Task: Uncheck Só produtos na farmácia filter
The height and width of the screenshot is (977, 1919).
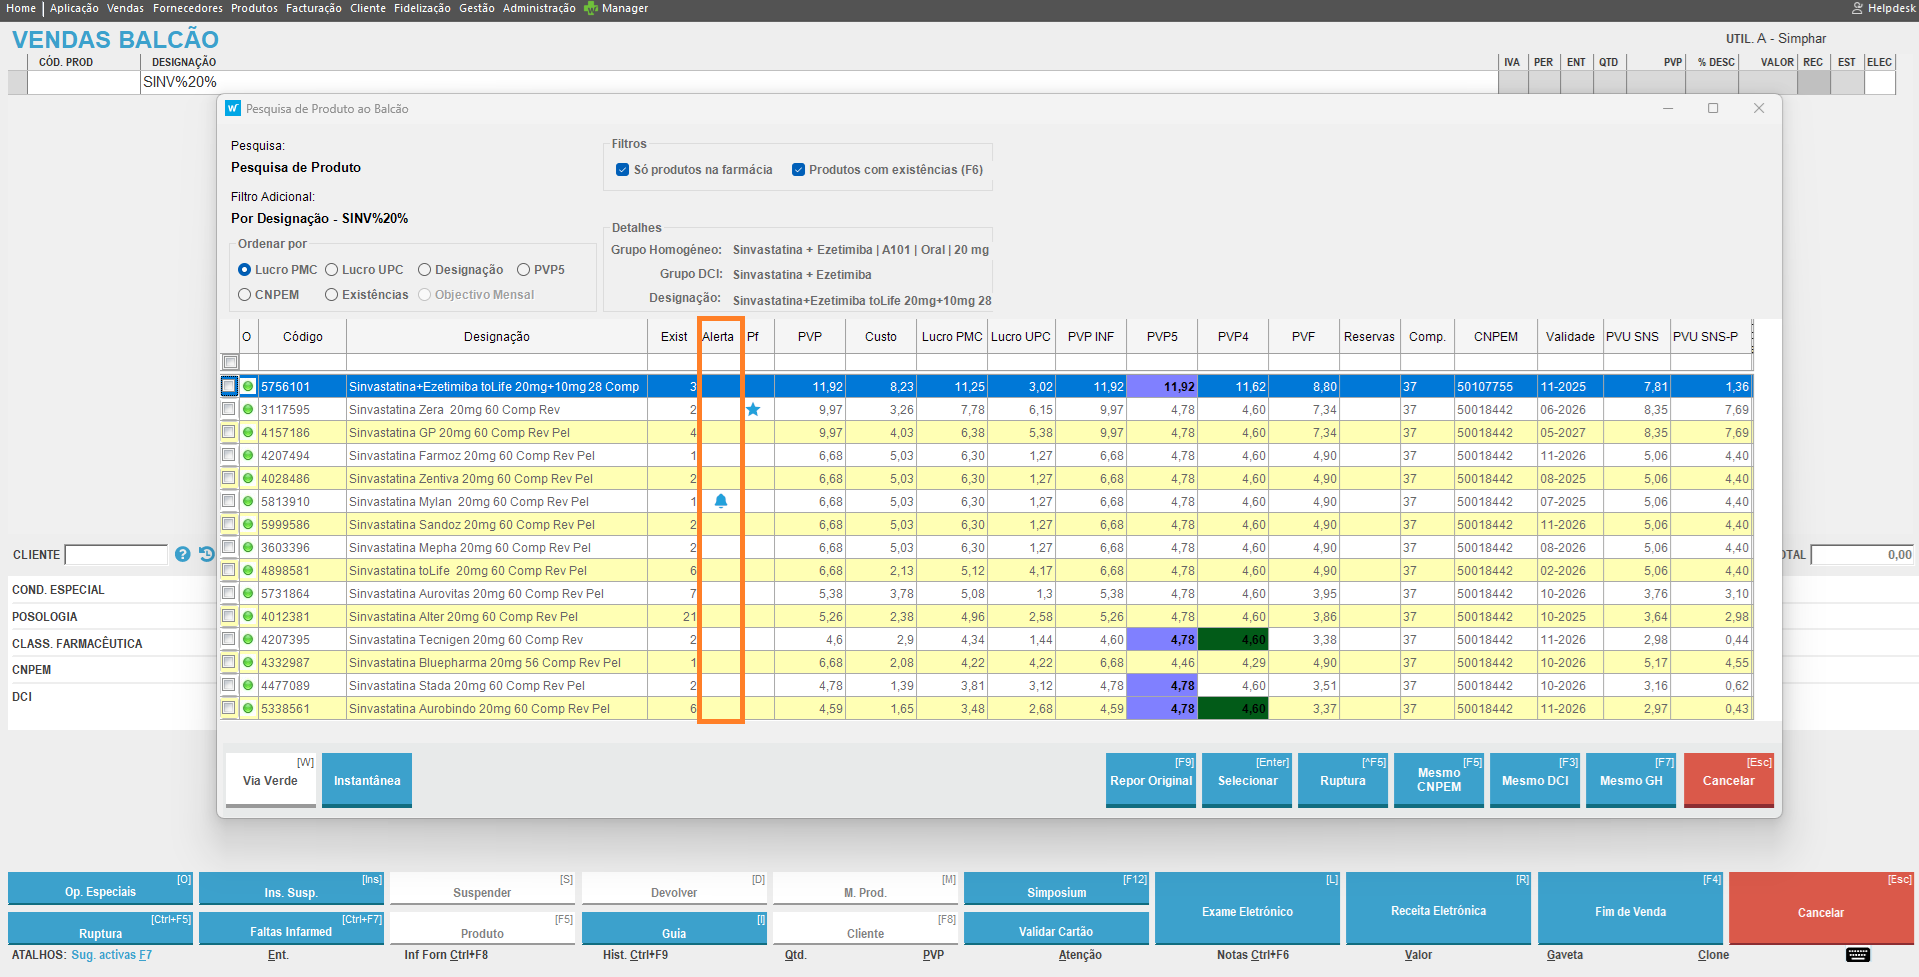Action: click(x=622, y=170)
